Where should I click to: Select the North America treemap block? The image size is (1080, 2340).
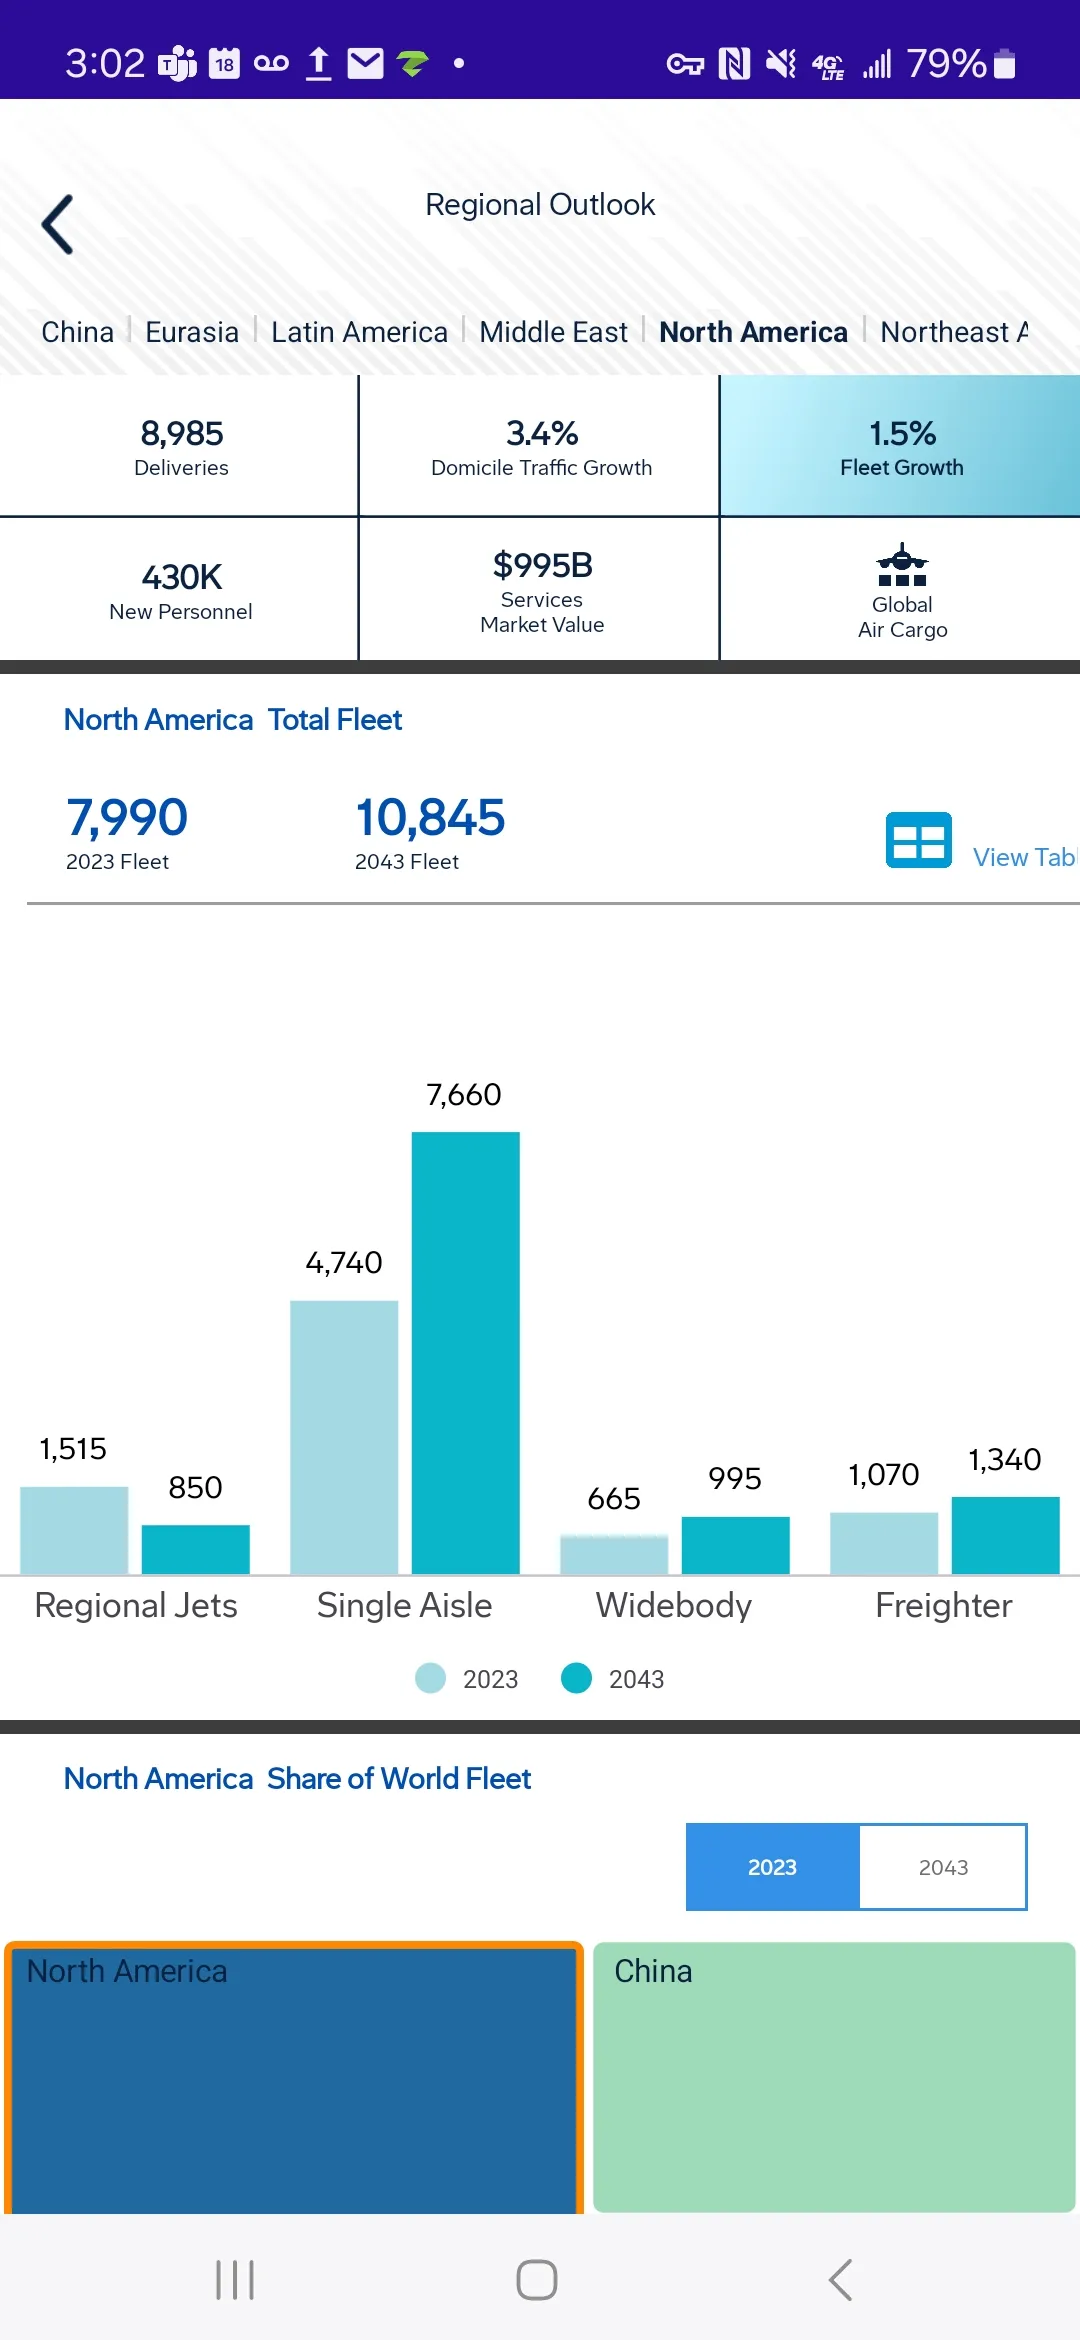tap(294, 2078)
